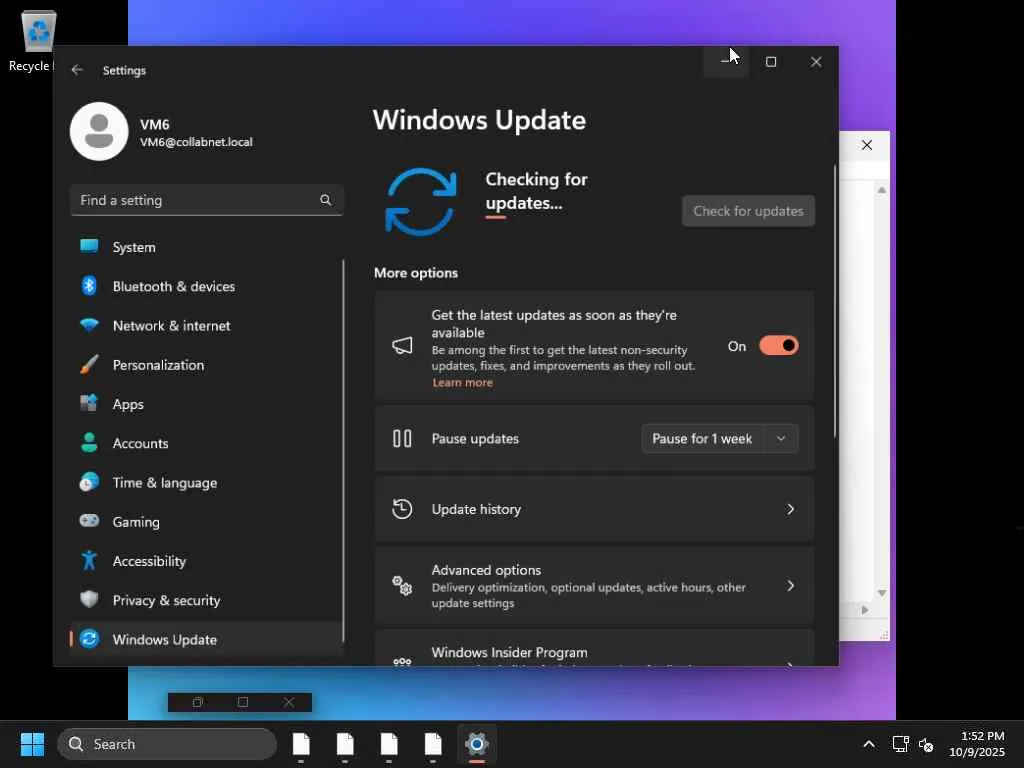Expand Update history chevron
Viewport: 1024px width, 768px height.
point(790,509)
